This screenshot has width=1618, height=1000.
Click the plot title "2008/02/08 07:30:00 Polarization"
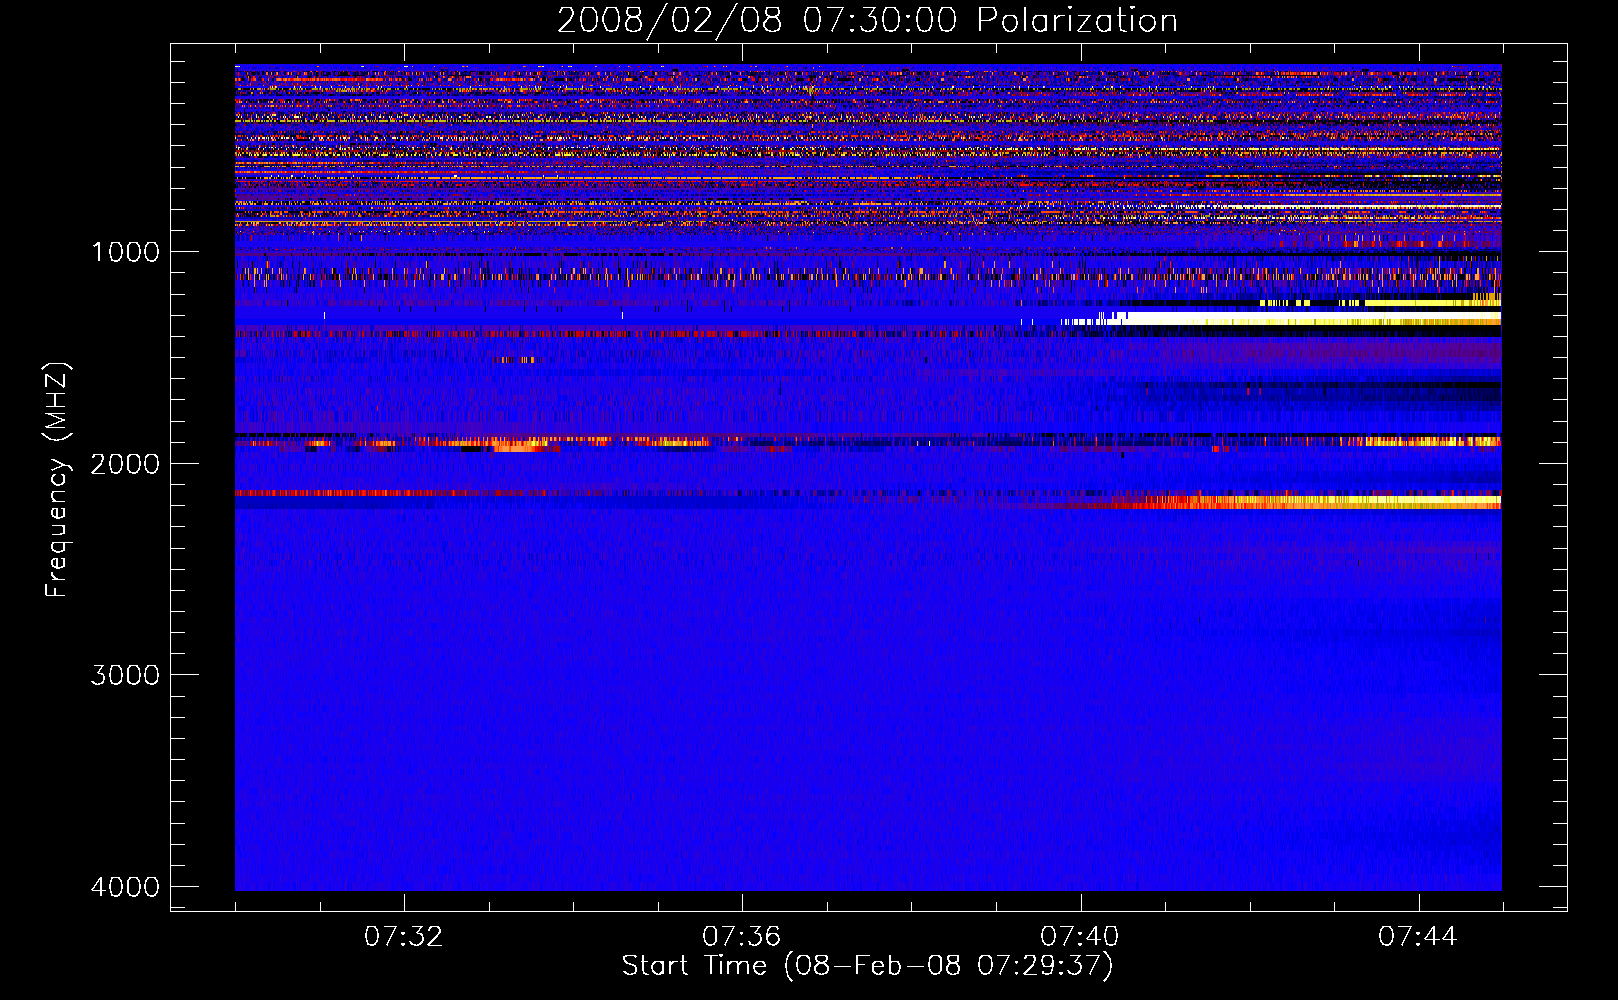pos(867,20)
